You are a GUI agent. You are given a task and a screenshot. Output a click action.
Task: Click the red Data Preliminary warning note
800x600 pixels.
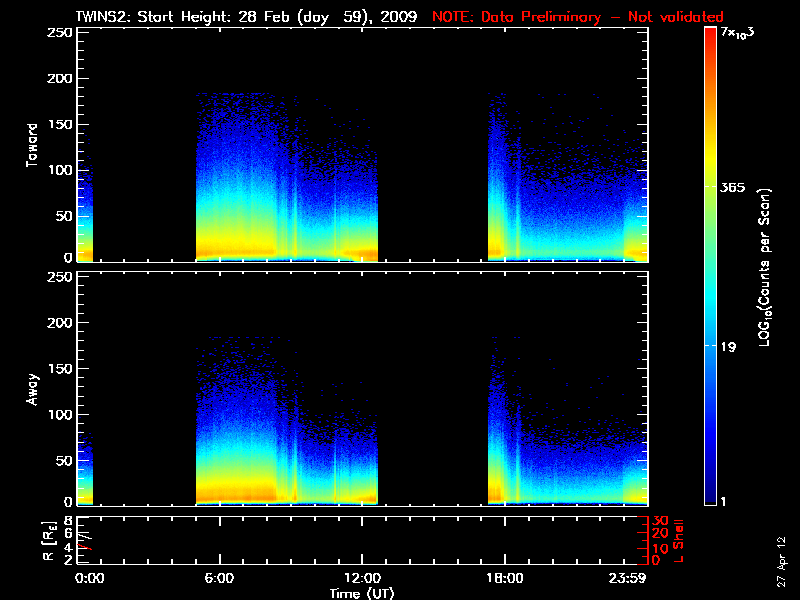click(578, 17)
